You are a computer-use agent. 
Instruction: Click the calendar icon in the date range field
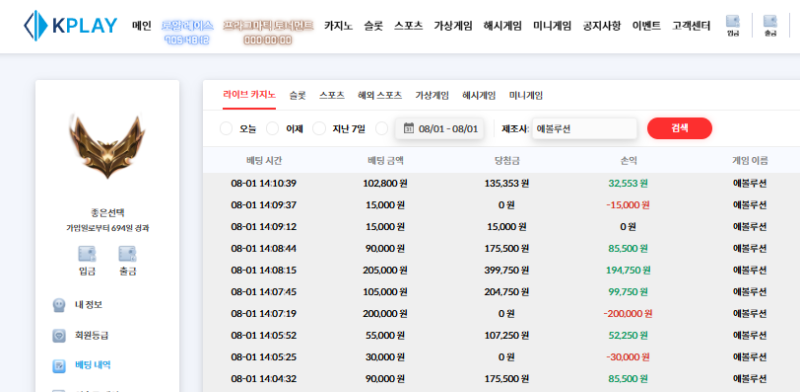click(409, 128)
